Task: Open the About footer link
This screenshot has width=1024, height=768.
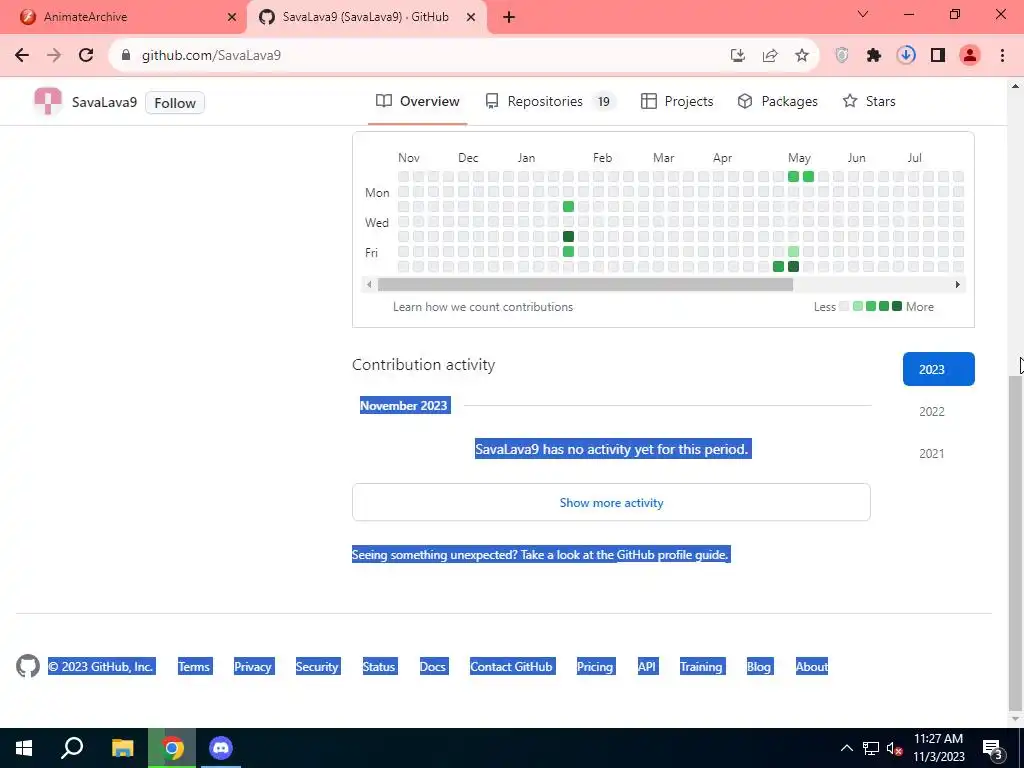Action: click(x=812, y=667)
